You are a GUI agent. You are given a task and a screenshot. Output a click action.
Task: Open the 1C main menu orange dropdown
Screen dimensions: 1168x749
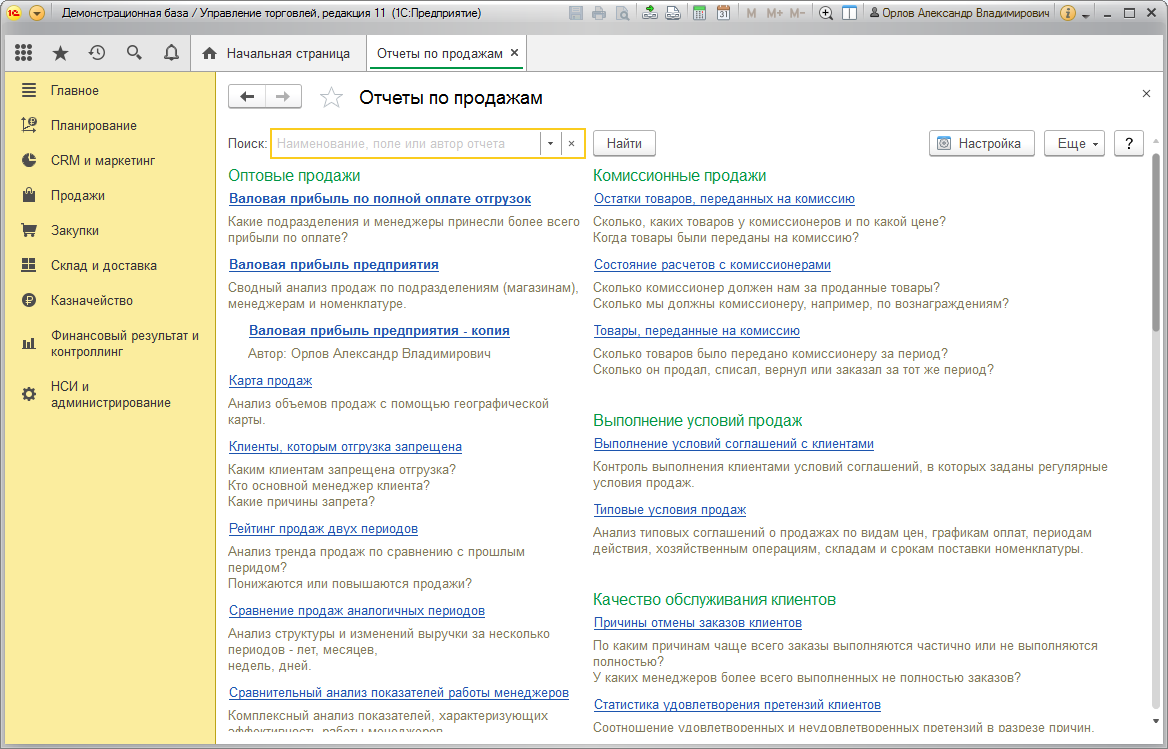coord(37,13)
